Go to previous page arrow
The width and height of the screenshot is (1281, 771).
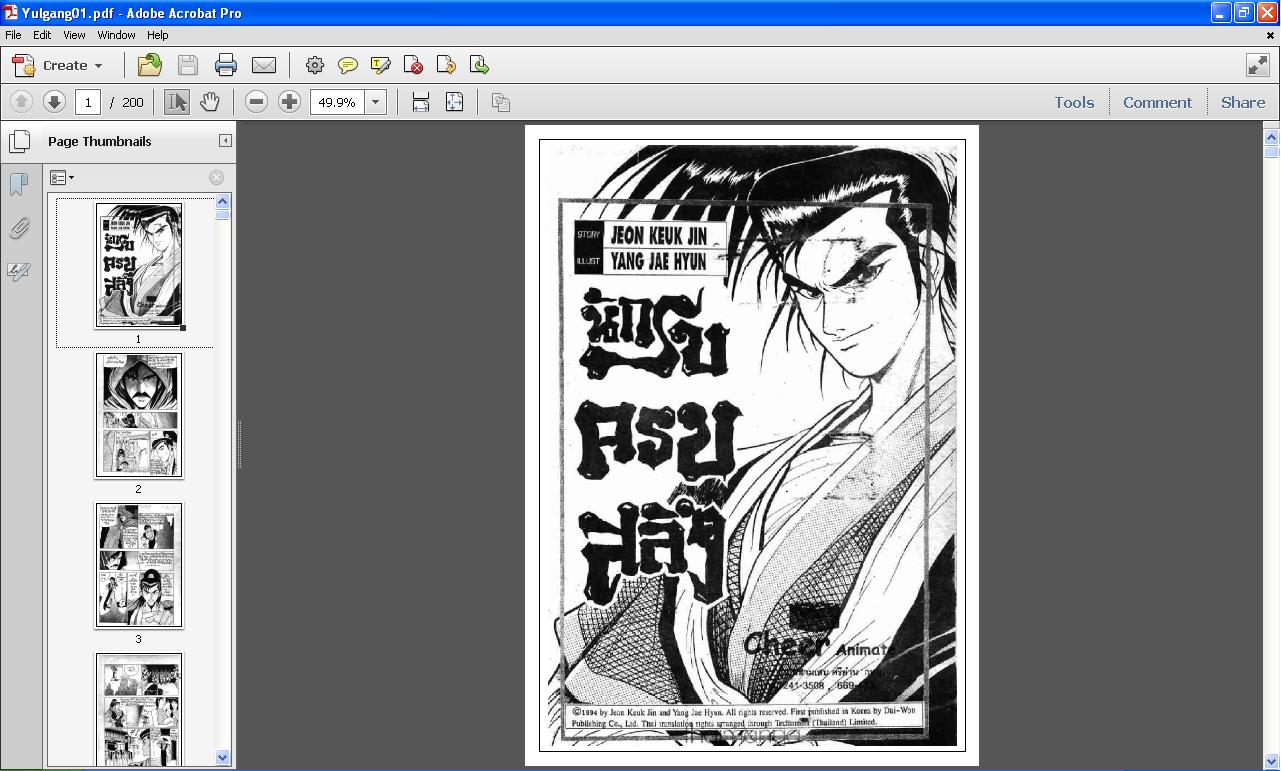click(21, 102)
